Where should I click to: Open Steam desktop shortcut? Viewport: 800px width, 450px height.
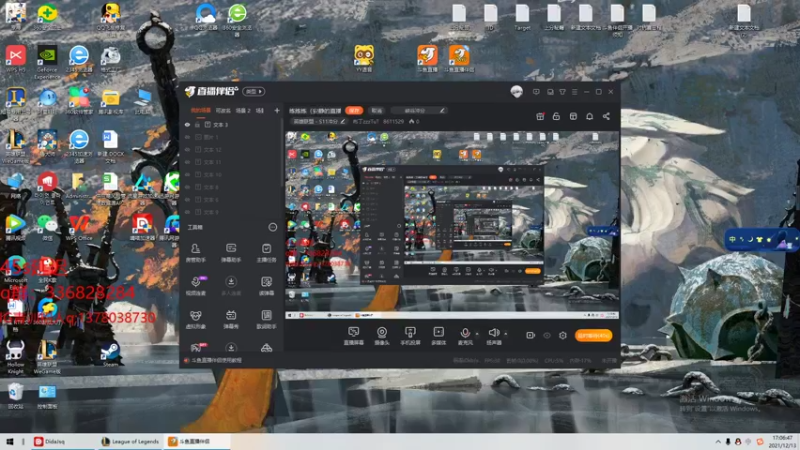tap(110, 355)
